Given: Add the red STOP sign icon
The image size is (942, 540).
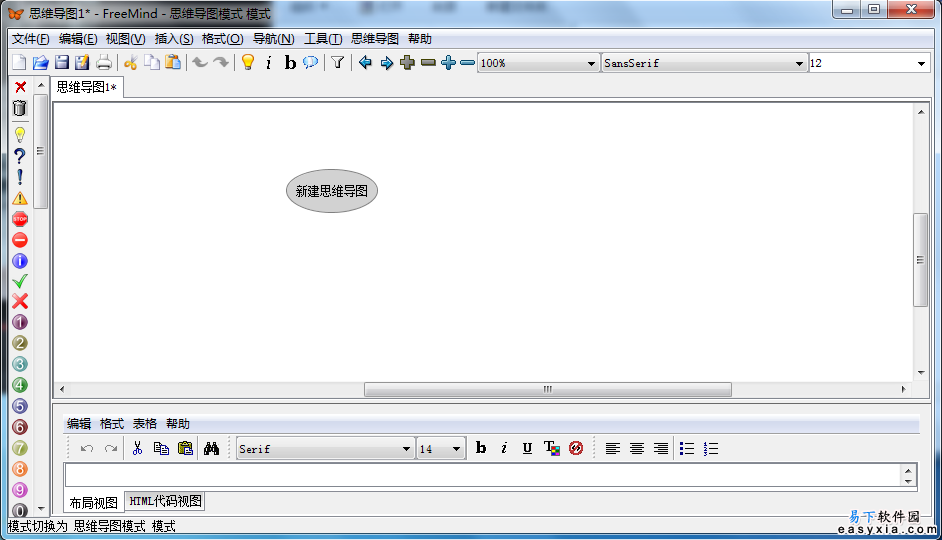Looking at the screenshot, I should [19, 218].
